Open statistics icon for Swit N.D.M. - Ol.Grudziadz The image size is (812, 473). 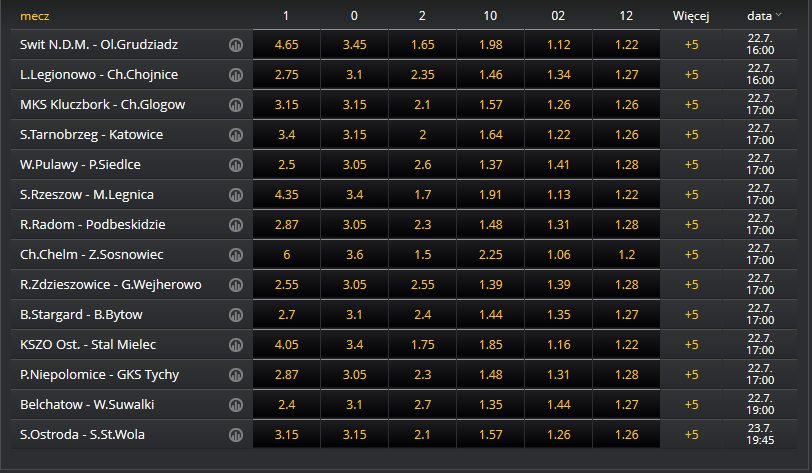click(236, 45)
